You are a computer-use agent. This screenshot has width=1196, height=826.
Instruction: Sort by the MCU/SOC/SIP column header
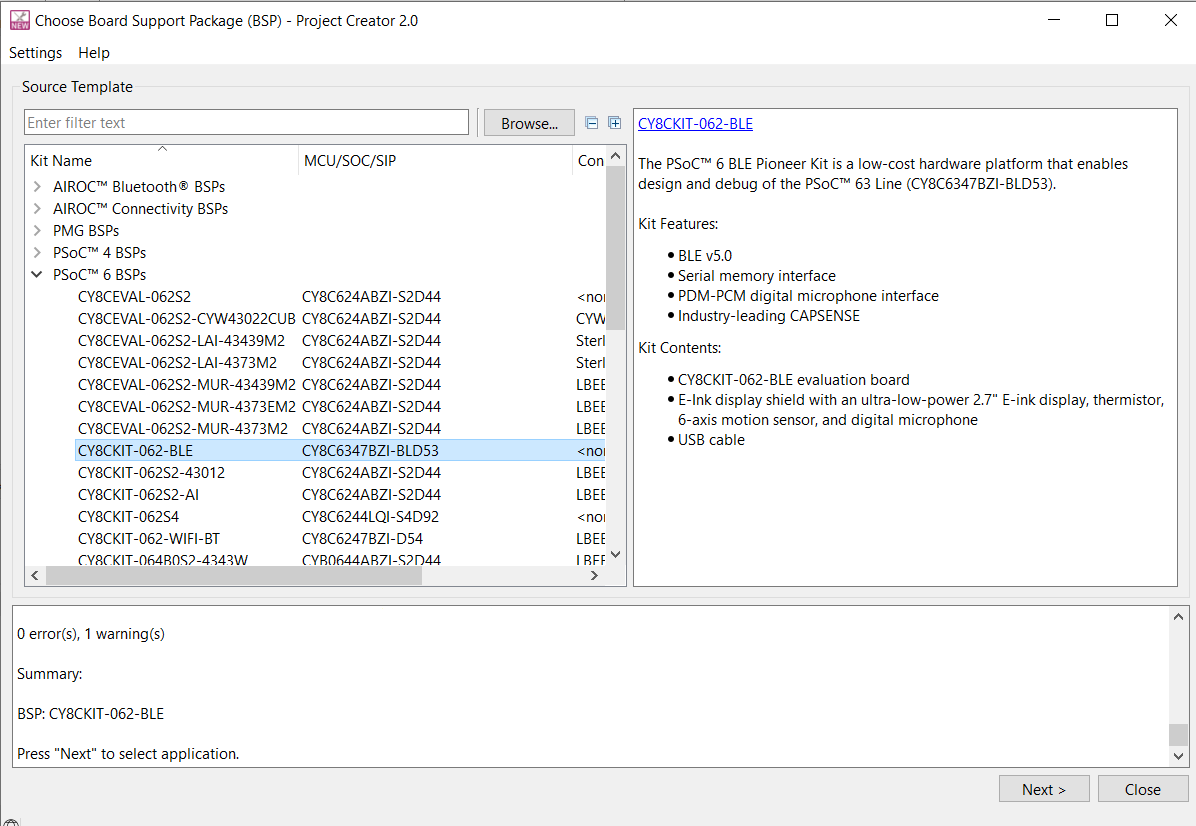(x=435, y=161)
